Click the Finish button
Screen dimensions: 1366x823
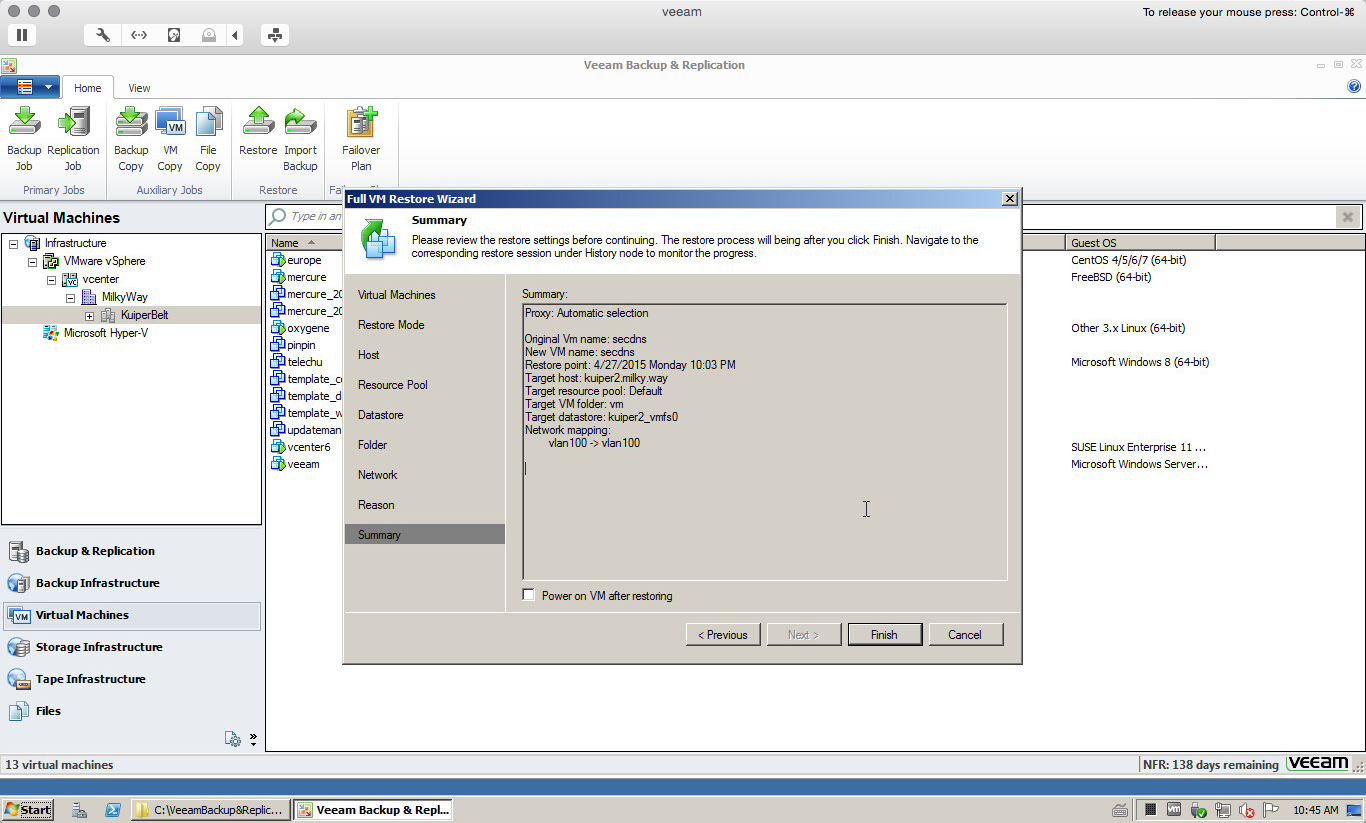click(x=884, y=635)
